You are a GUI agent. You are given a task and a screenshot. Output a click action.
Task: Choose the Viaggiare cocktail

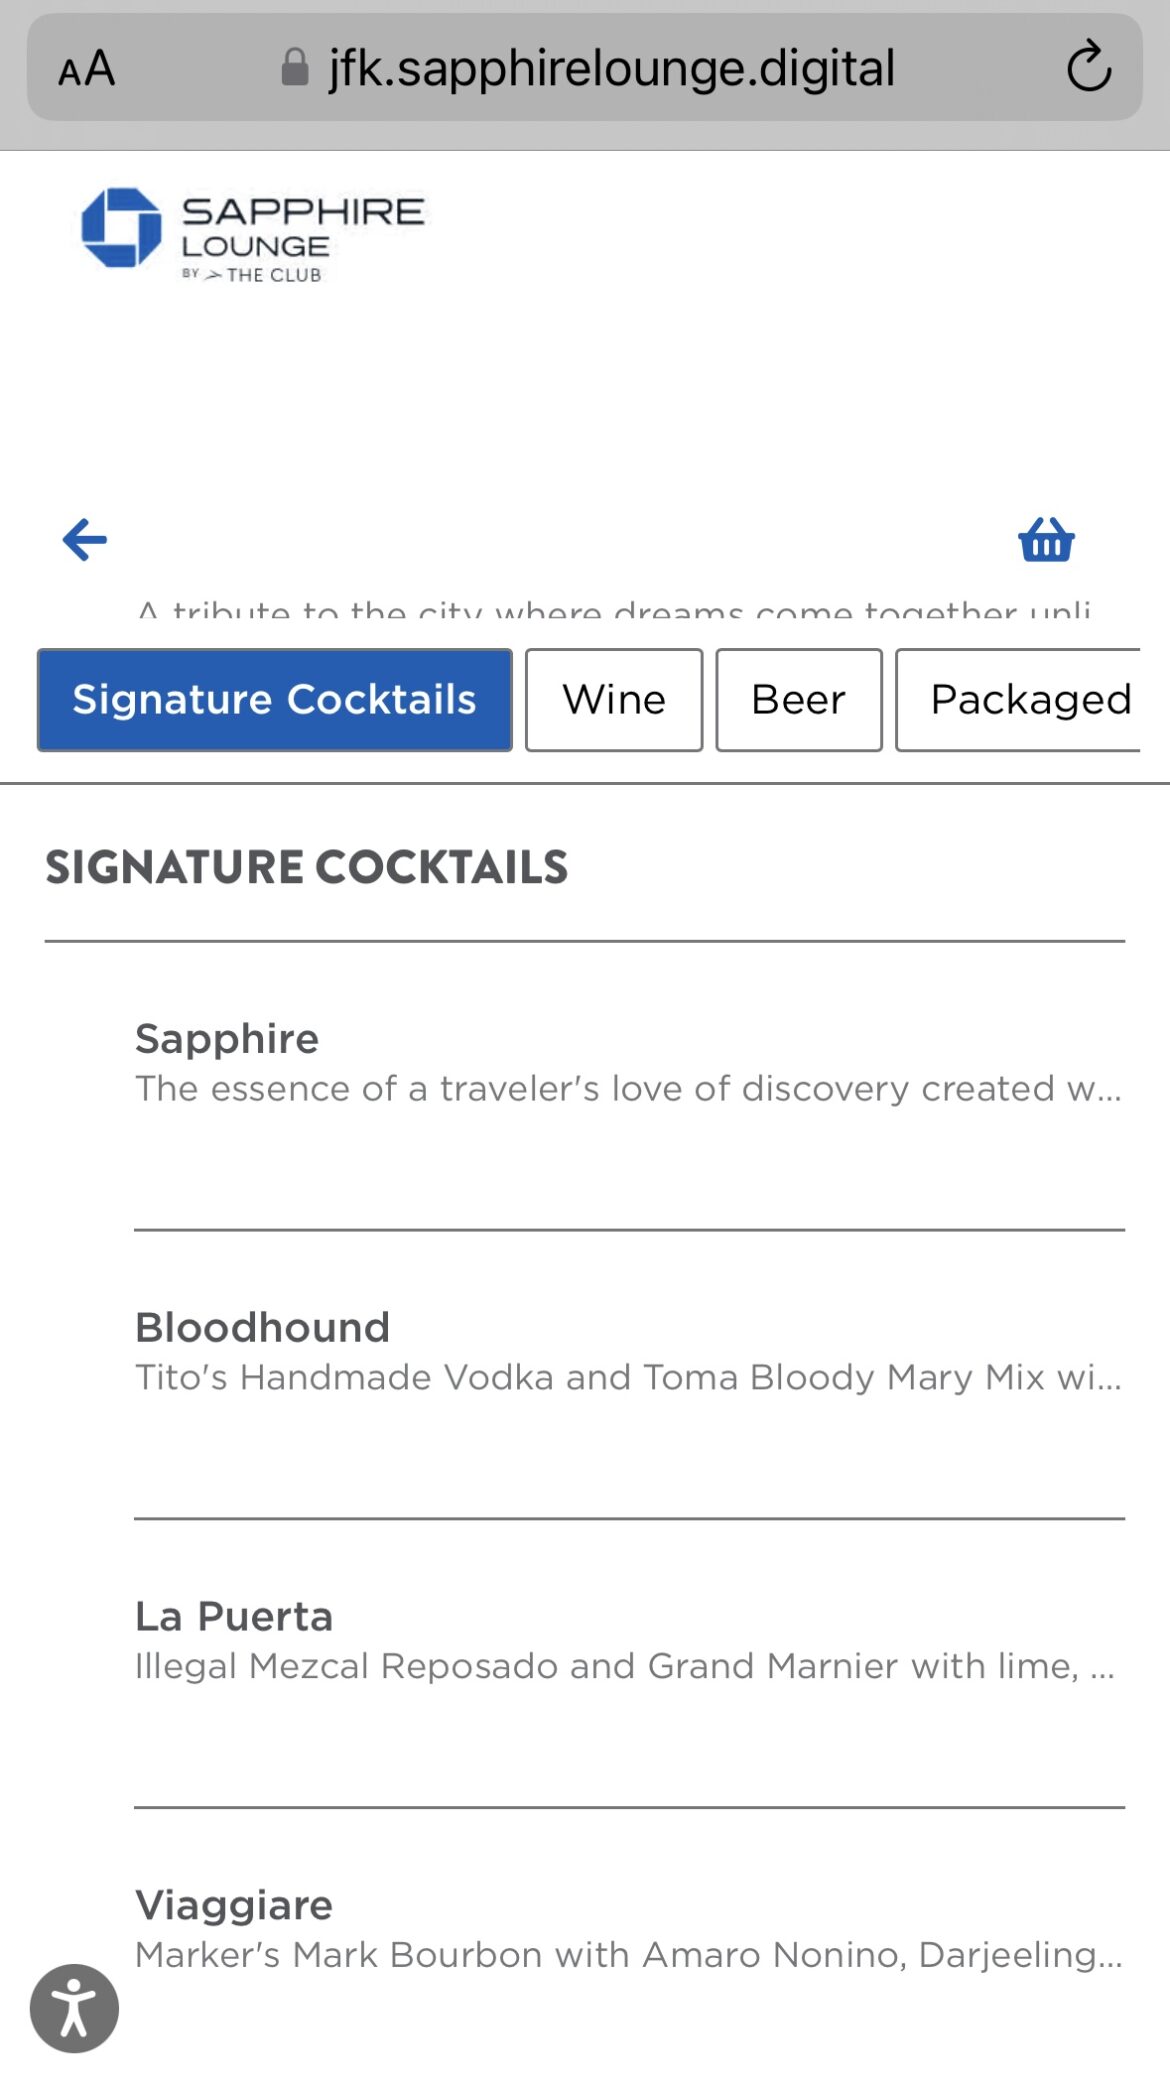click(234, 1906)
